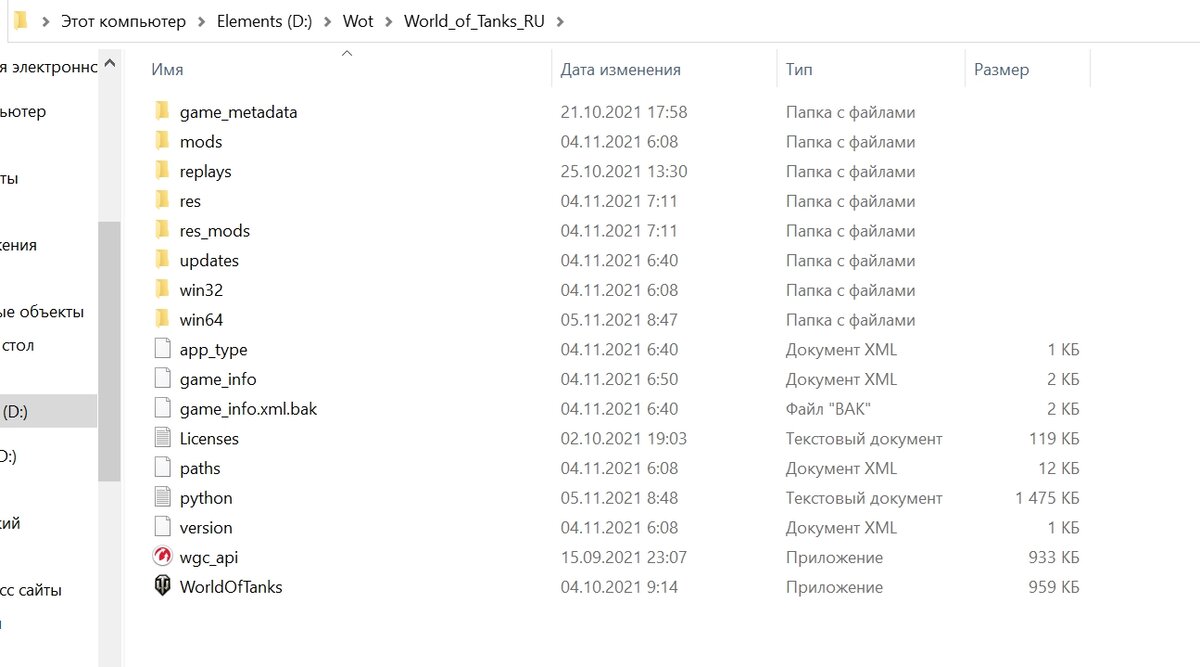
Task: Open the win64 folder
Action: [200, 319]
